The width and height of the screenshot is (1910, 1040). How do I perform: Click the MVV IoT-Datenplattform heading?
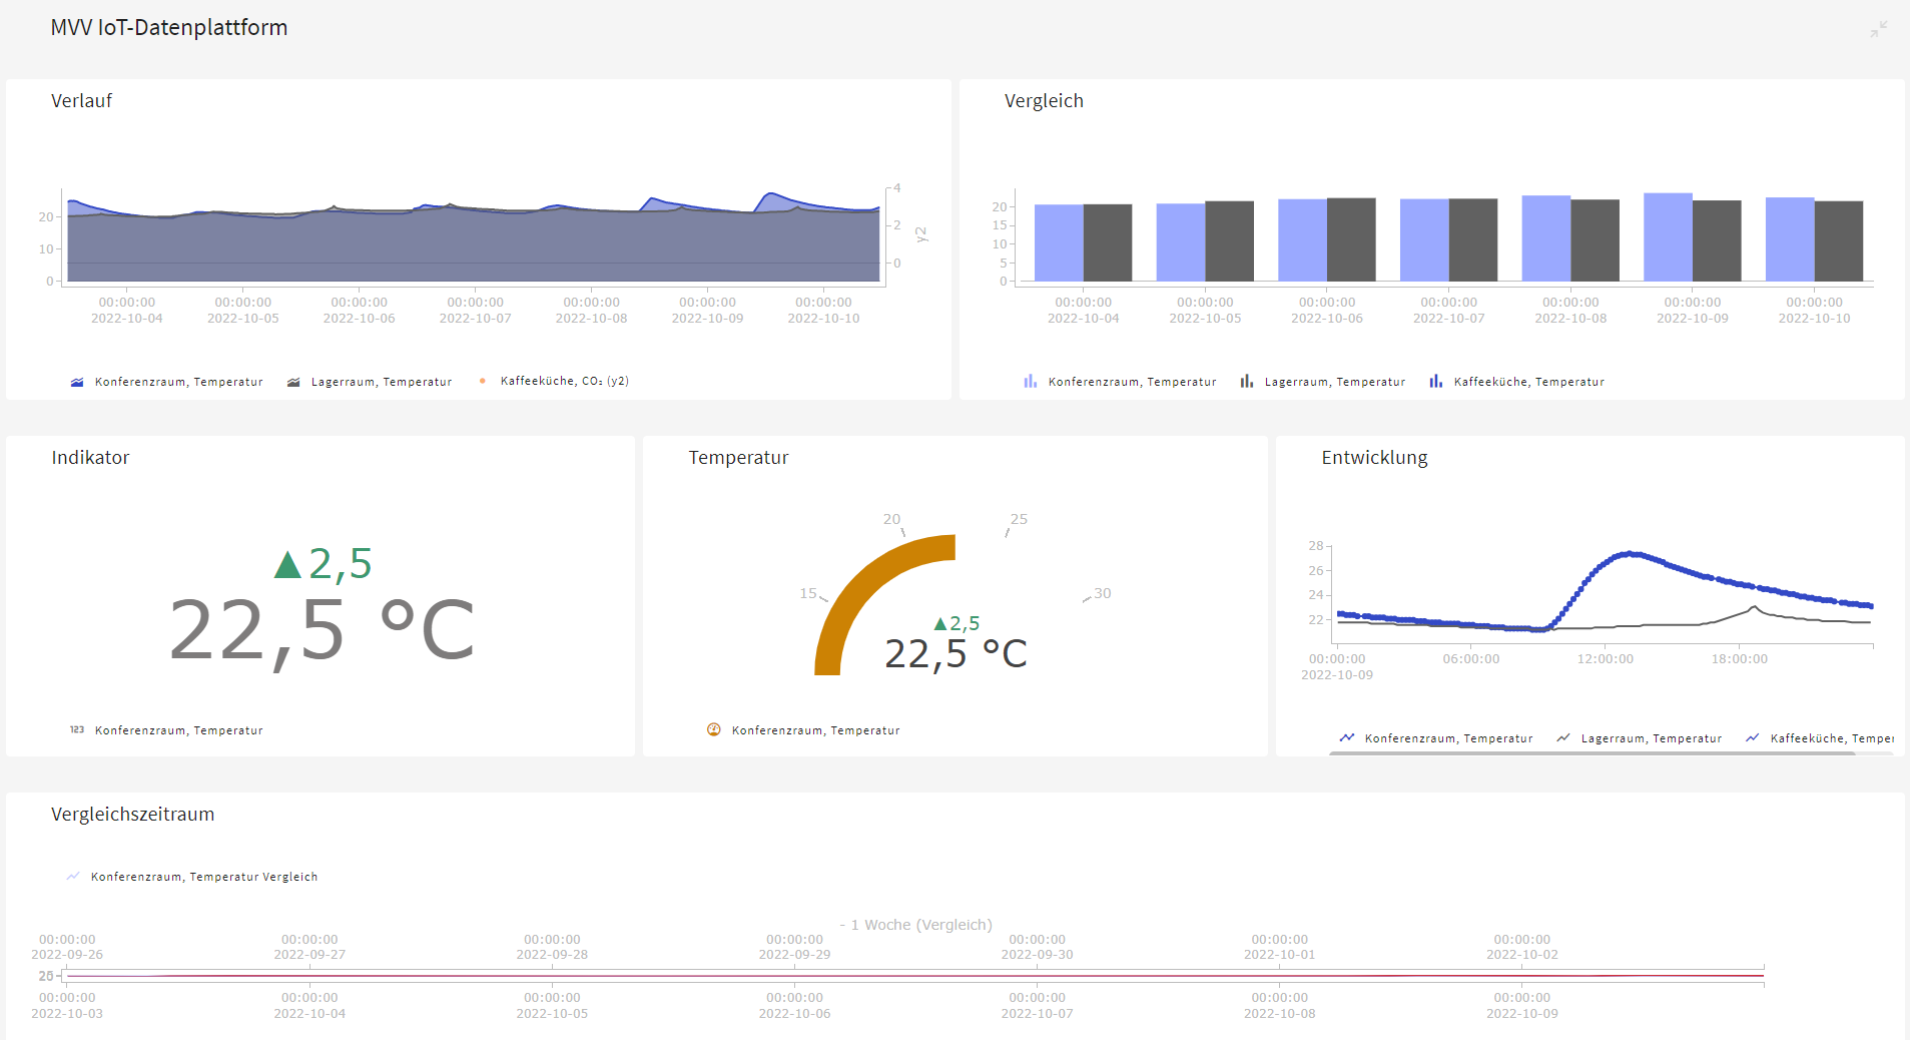tap(169, 28)
